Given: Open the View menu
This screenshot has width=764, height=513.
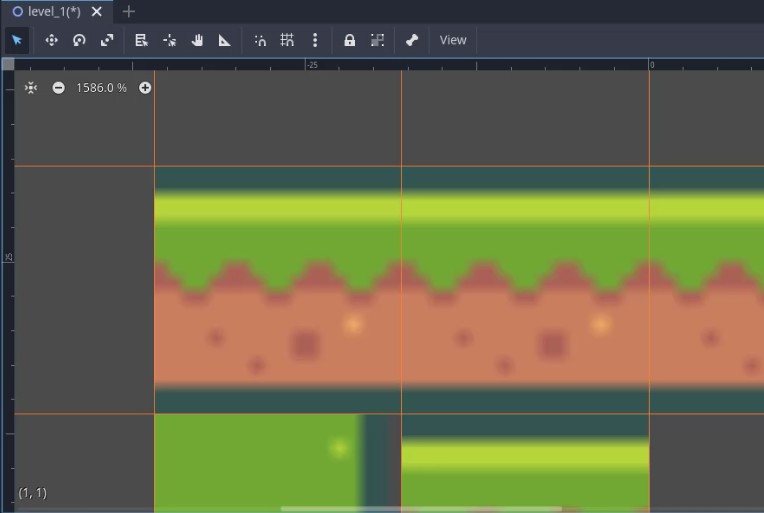Looking at the screenshot, I should click(x=453, y=40).
